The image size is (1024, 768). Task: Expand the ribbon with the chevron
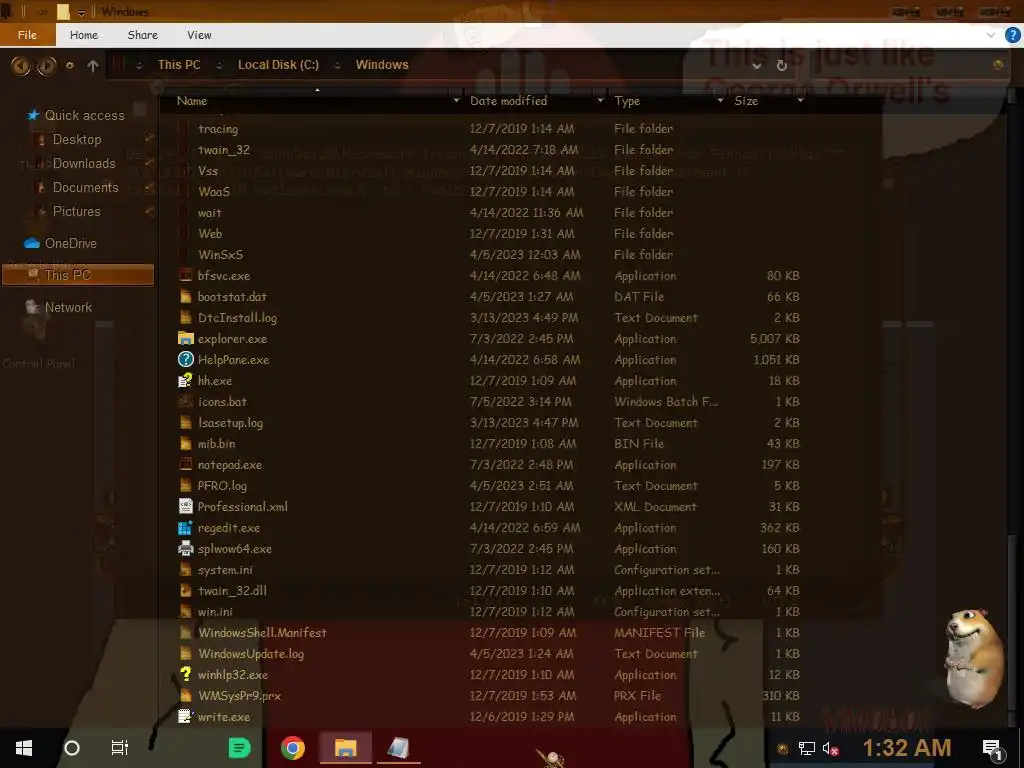(x=991, y=35)
